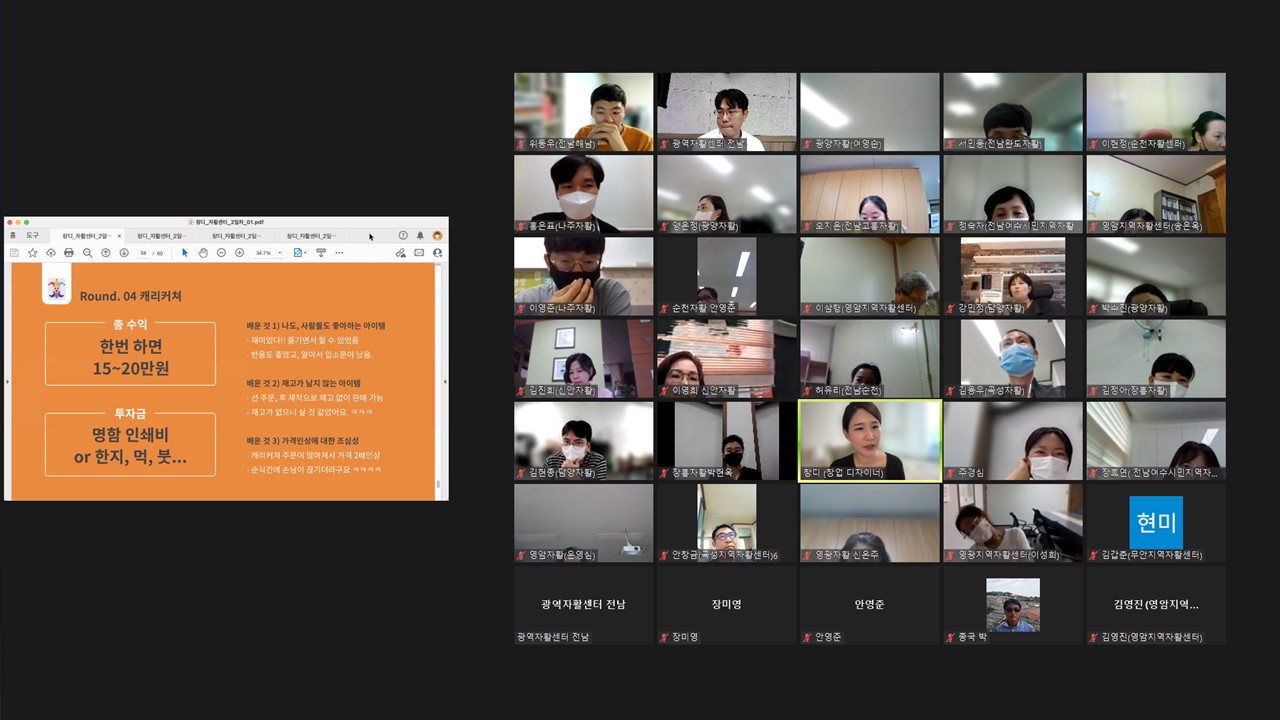Click the page number field showing 58

144,253
